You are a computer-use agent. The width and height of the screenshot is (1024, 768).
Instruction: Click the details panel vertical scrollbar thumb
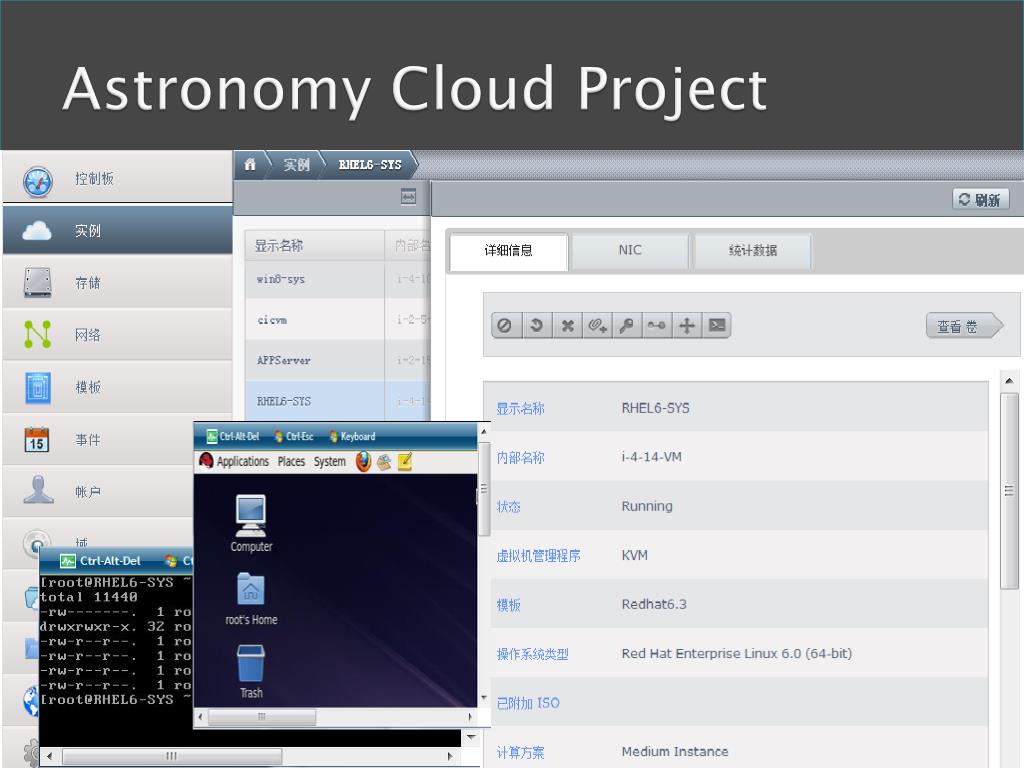point(1009,490)
